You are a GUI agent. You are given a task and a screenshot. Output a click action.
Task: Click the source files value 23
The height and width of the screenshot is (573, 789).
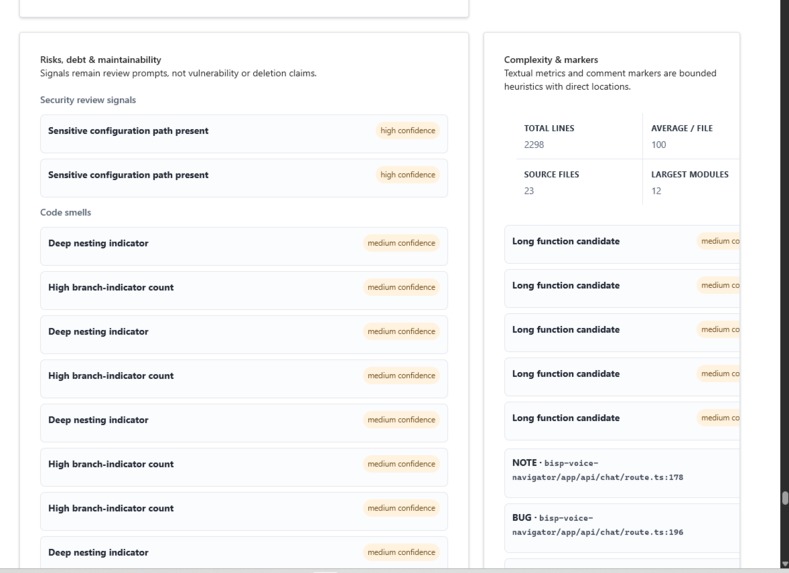click(x=529, y=191)
